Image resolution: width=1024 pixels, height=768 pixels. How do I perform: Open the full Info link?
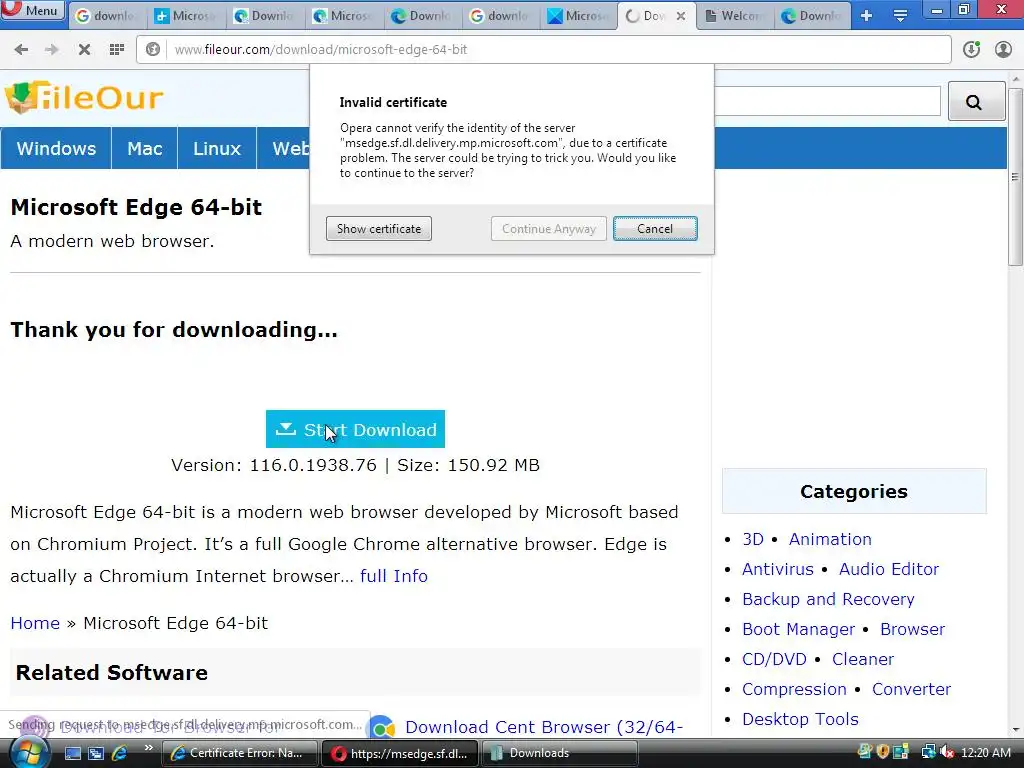click(x=394, y=576)
